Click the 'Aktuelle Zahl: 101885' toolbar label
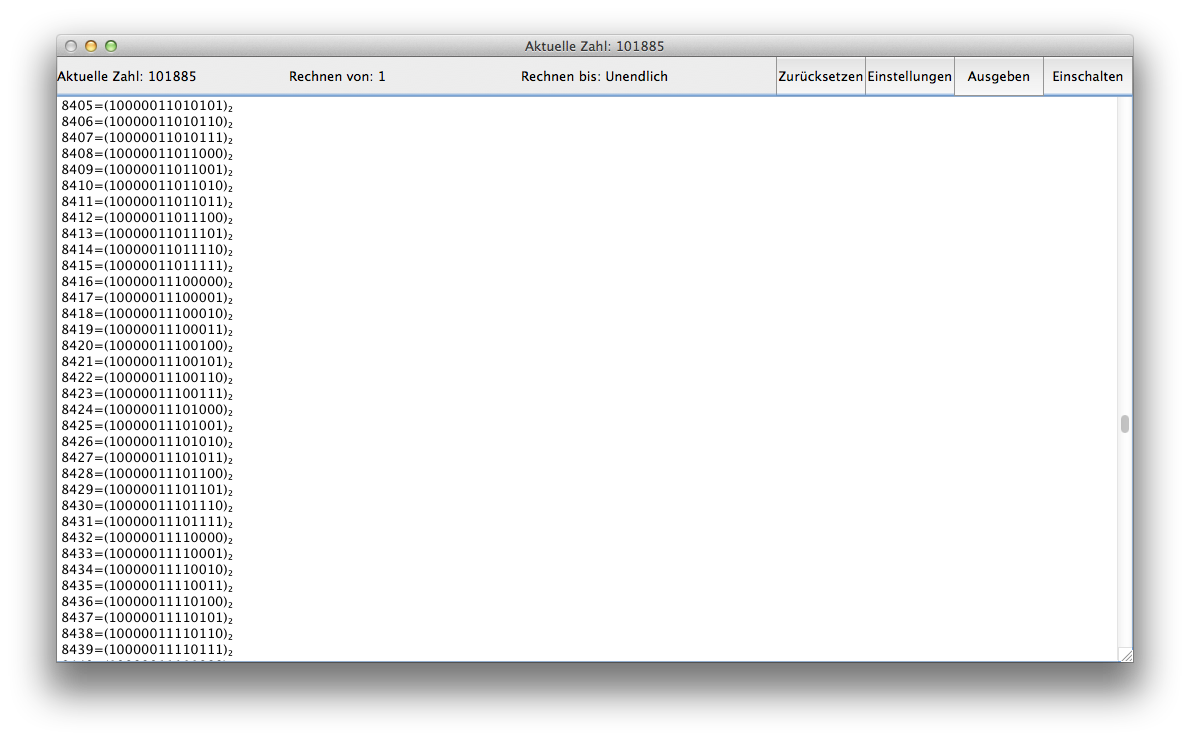This screenshot has width=1190, height=741. pos(127,77)
